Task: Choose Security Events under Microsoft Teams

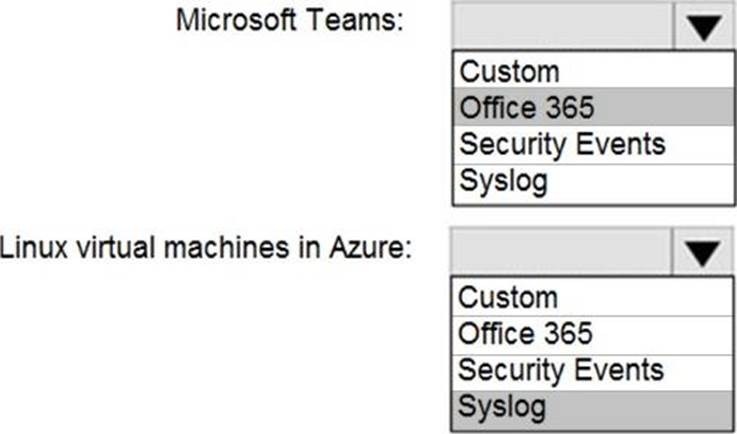Action: pyautogui.click(x=594, y=145)
